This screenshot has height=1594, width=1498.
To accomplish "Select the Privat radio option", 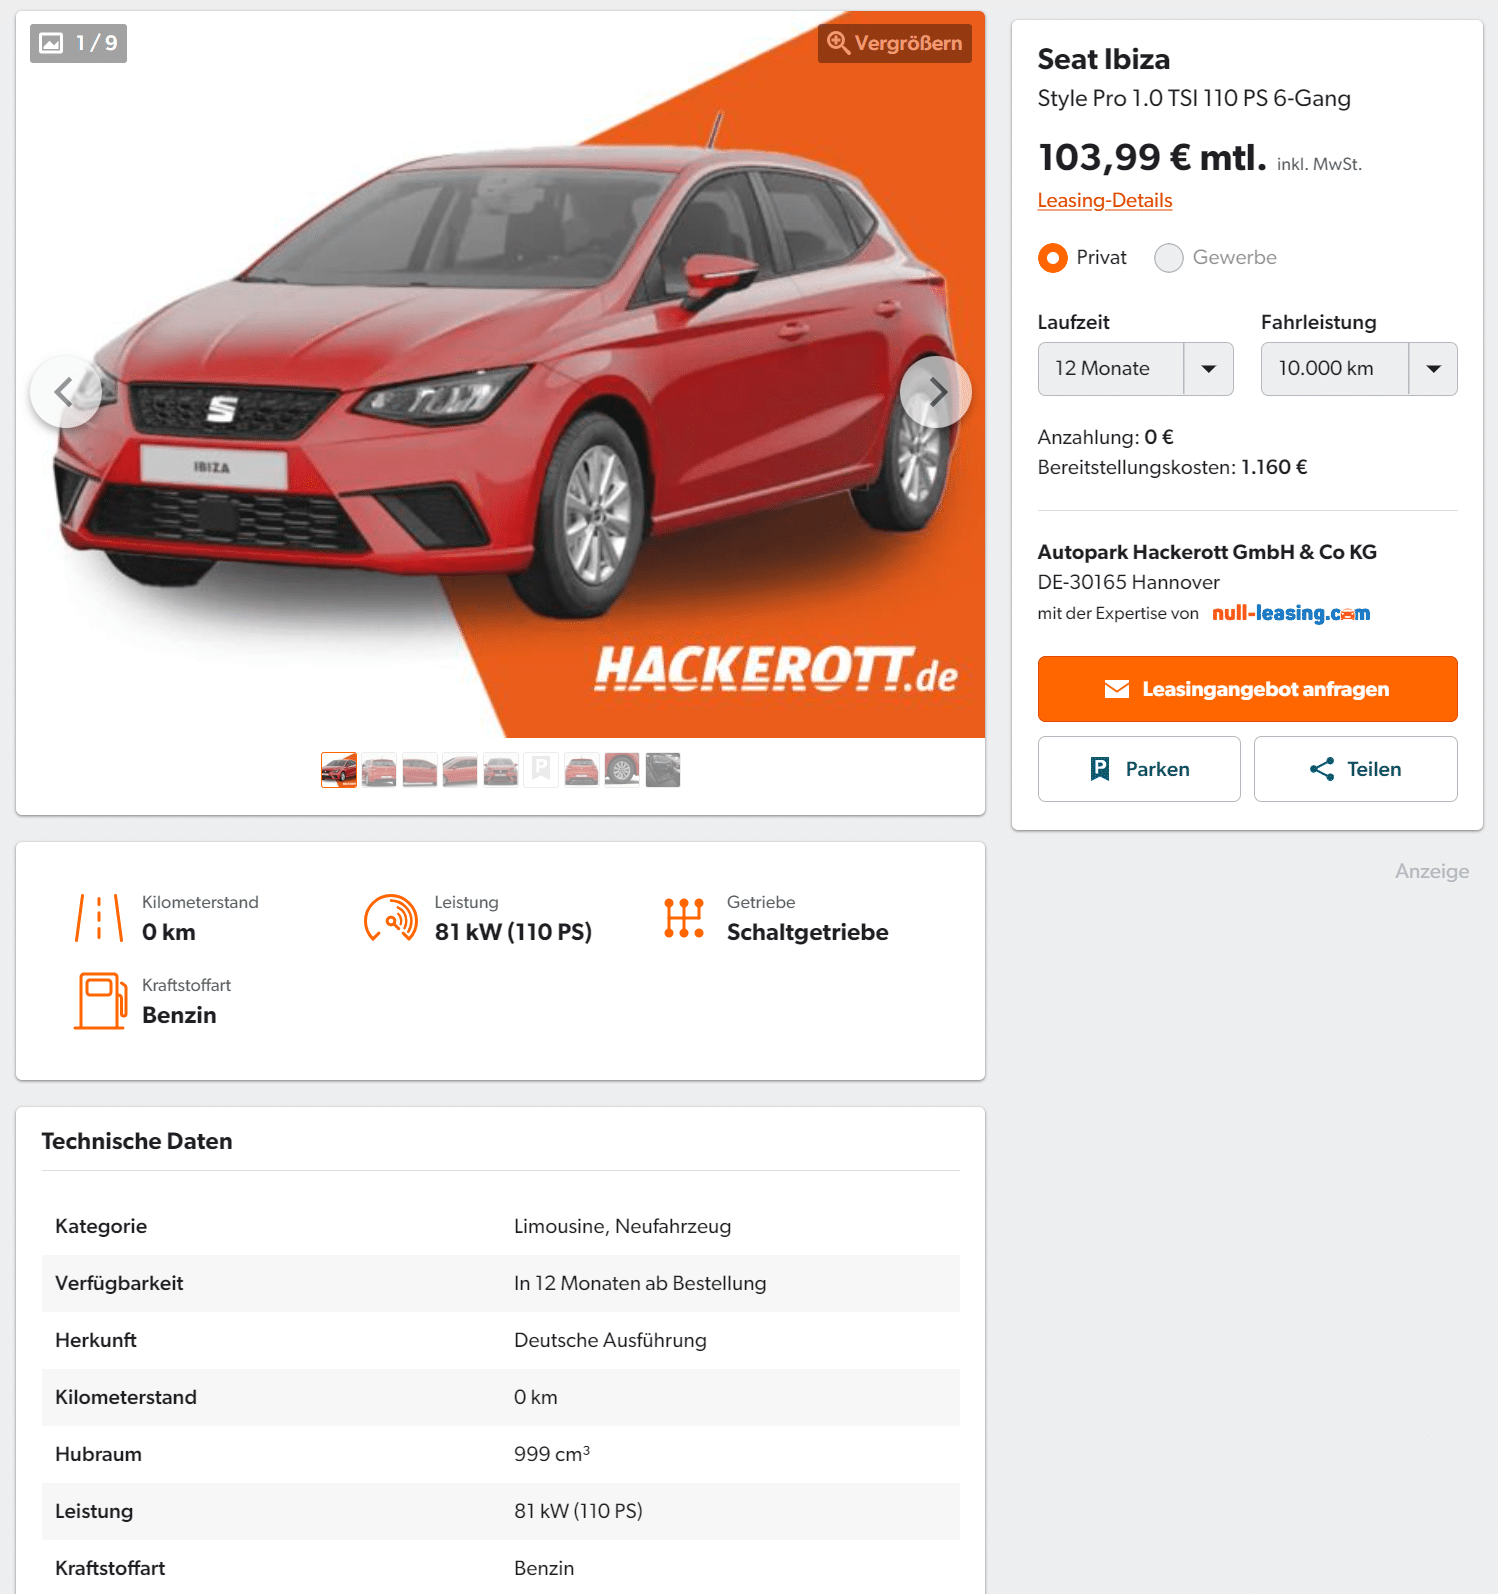I will 1052,258.
